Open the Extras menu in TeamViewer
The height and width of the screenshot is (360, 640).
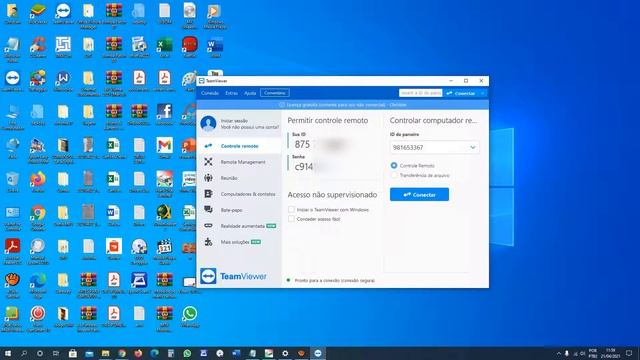[231, 93]
